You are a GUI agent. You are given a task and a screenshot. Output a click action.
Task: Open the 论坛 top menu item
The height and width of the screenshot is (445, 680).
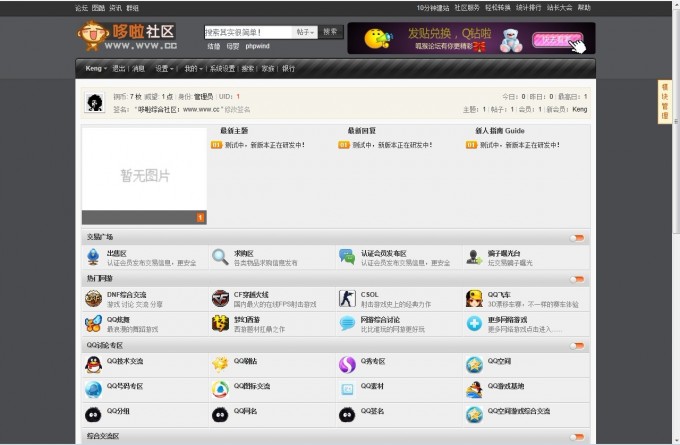[x=81, y=8]
